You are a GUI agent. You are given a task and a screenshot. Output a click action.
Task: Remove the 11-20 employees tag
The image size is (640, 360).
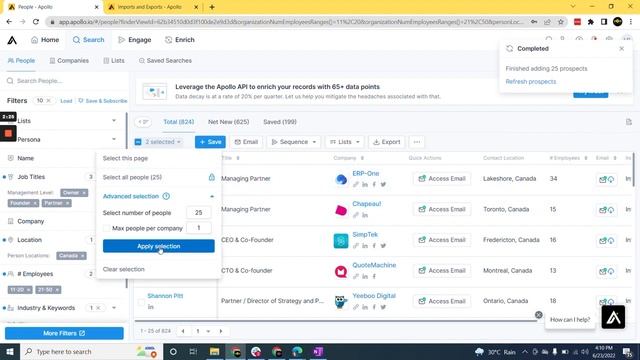[29, 290]
